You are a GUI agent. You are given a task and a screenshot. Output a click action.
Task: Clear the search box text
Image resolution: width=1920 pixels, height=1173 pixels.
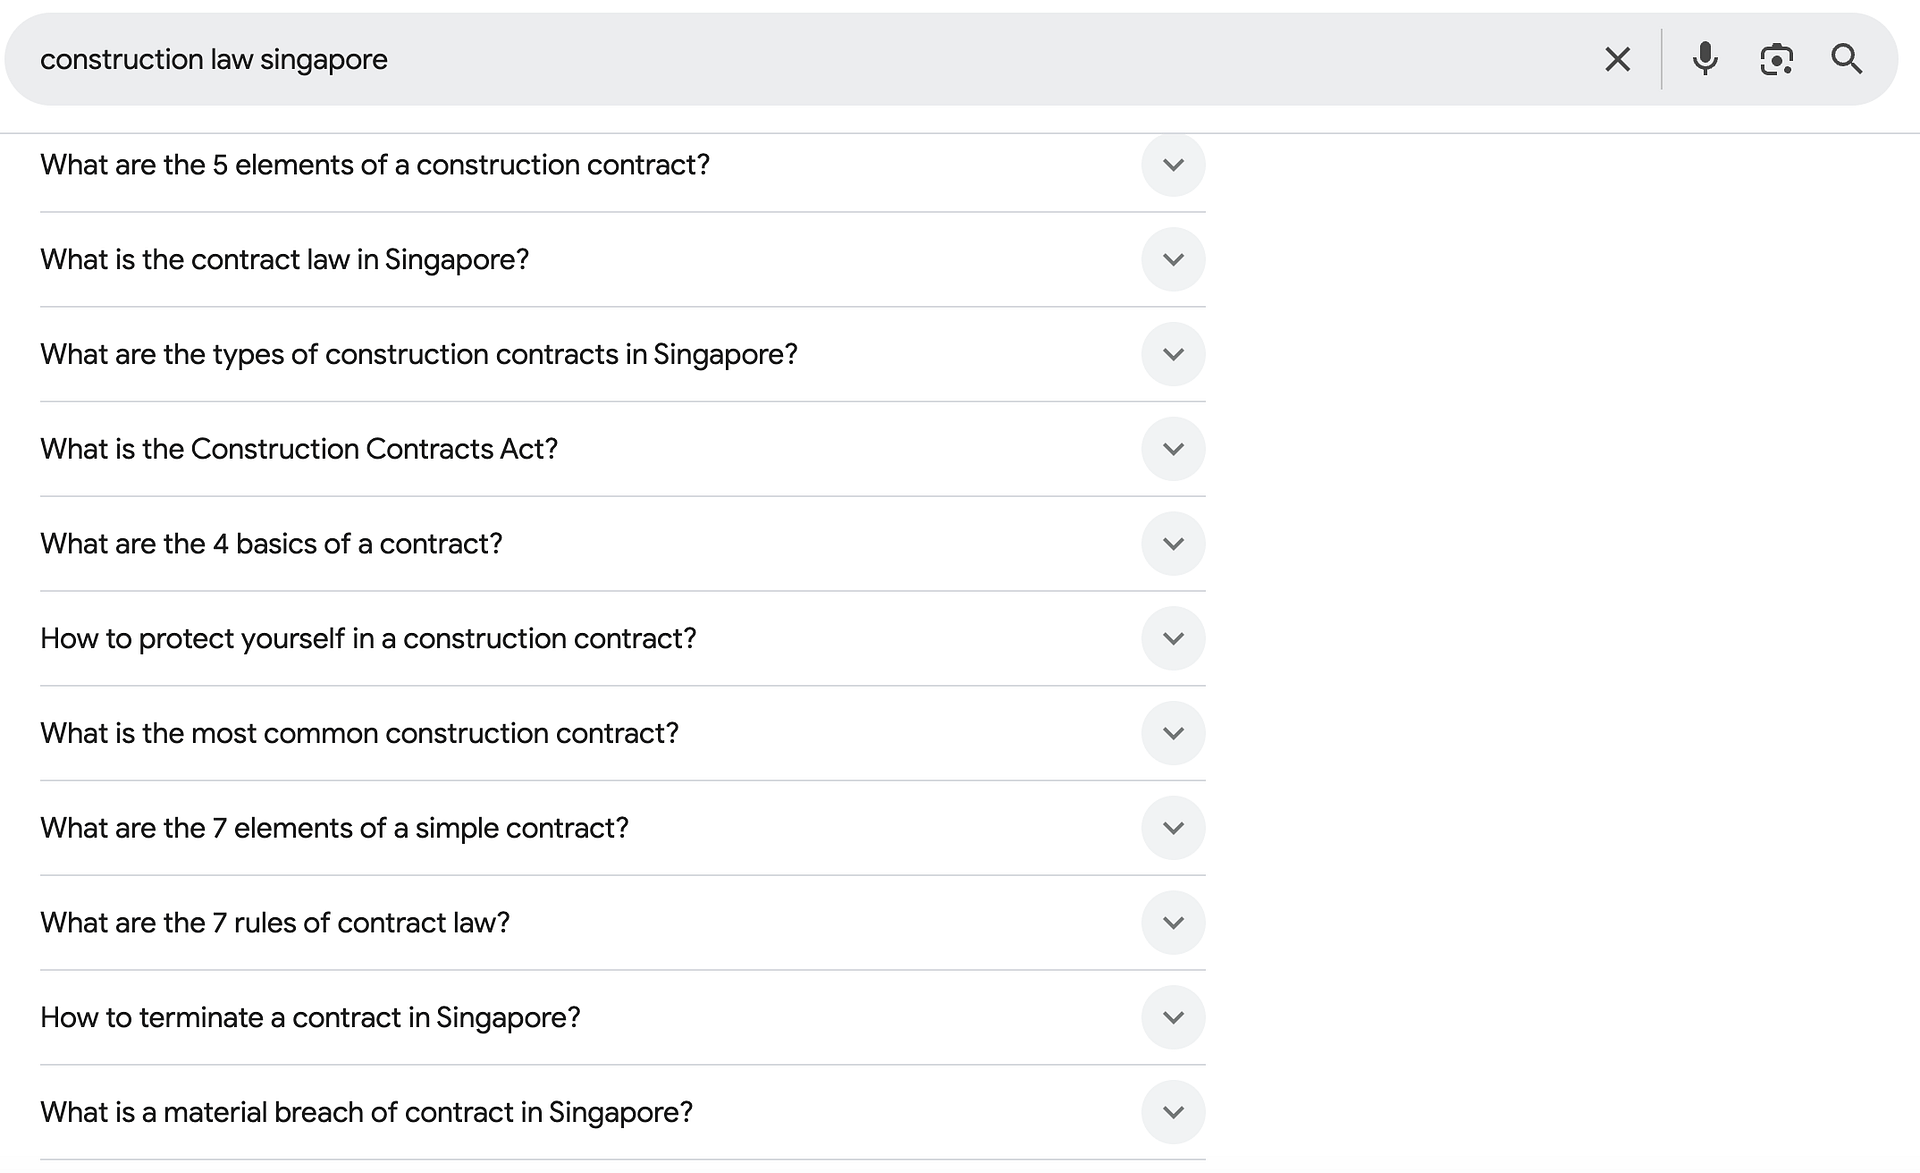click(x=1617, y=60)
